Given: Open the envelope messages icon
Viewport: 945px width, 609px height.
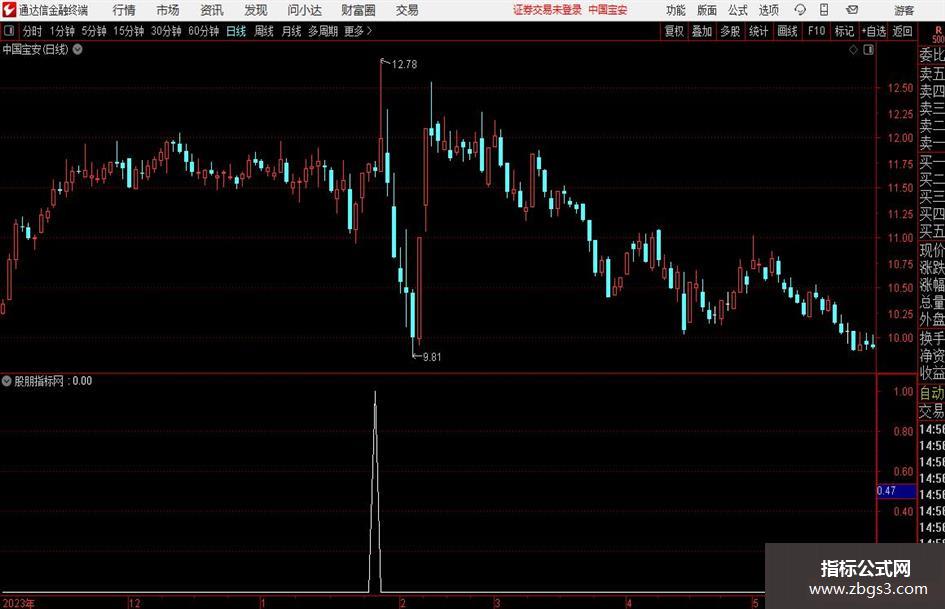Looking at the screenshot, I should [x=852, y=10].
